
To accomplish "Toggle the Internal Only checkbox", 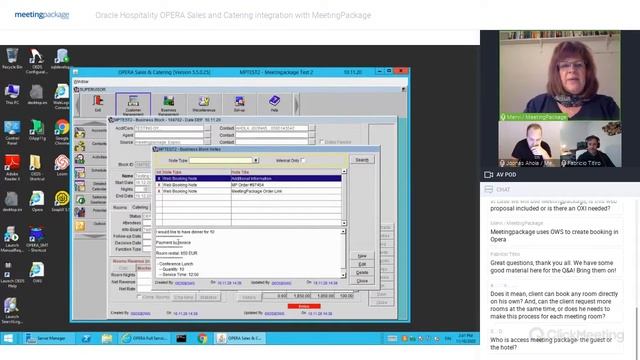I will (x=303, y=160).
